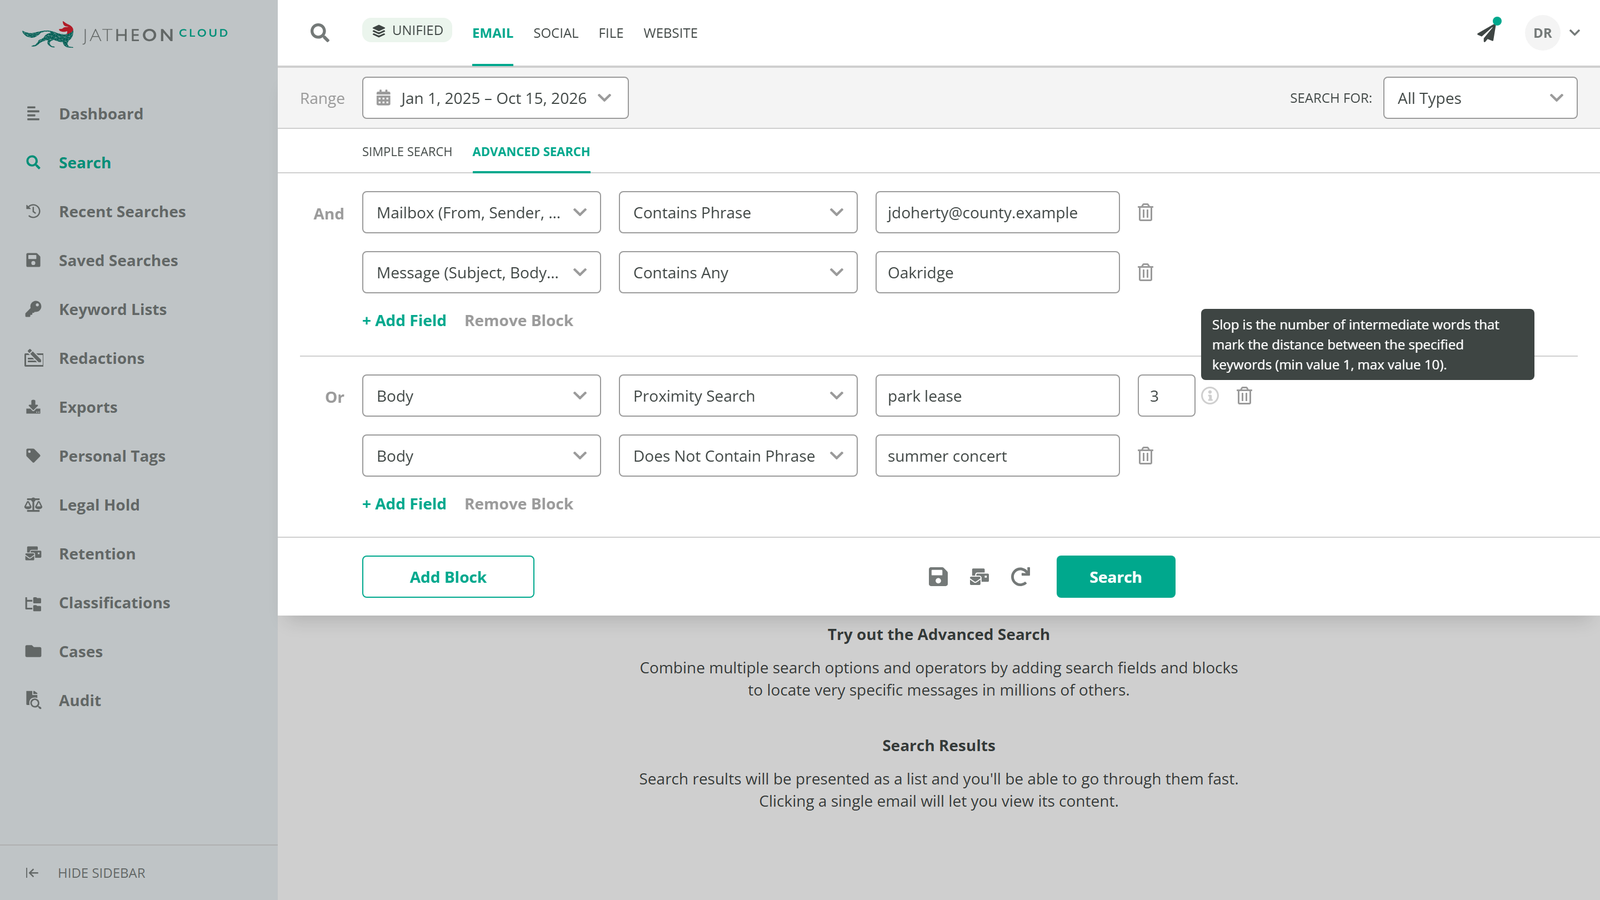Click the slop info icon
This screenshot has height=900, width=1600.
point(1210,396)
